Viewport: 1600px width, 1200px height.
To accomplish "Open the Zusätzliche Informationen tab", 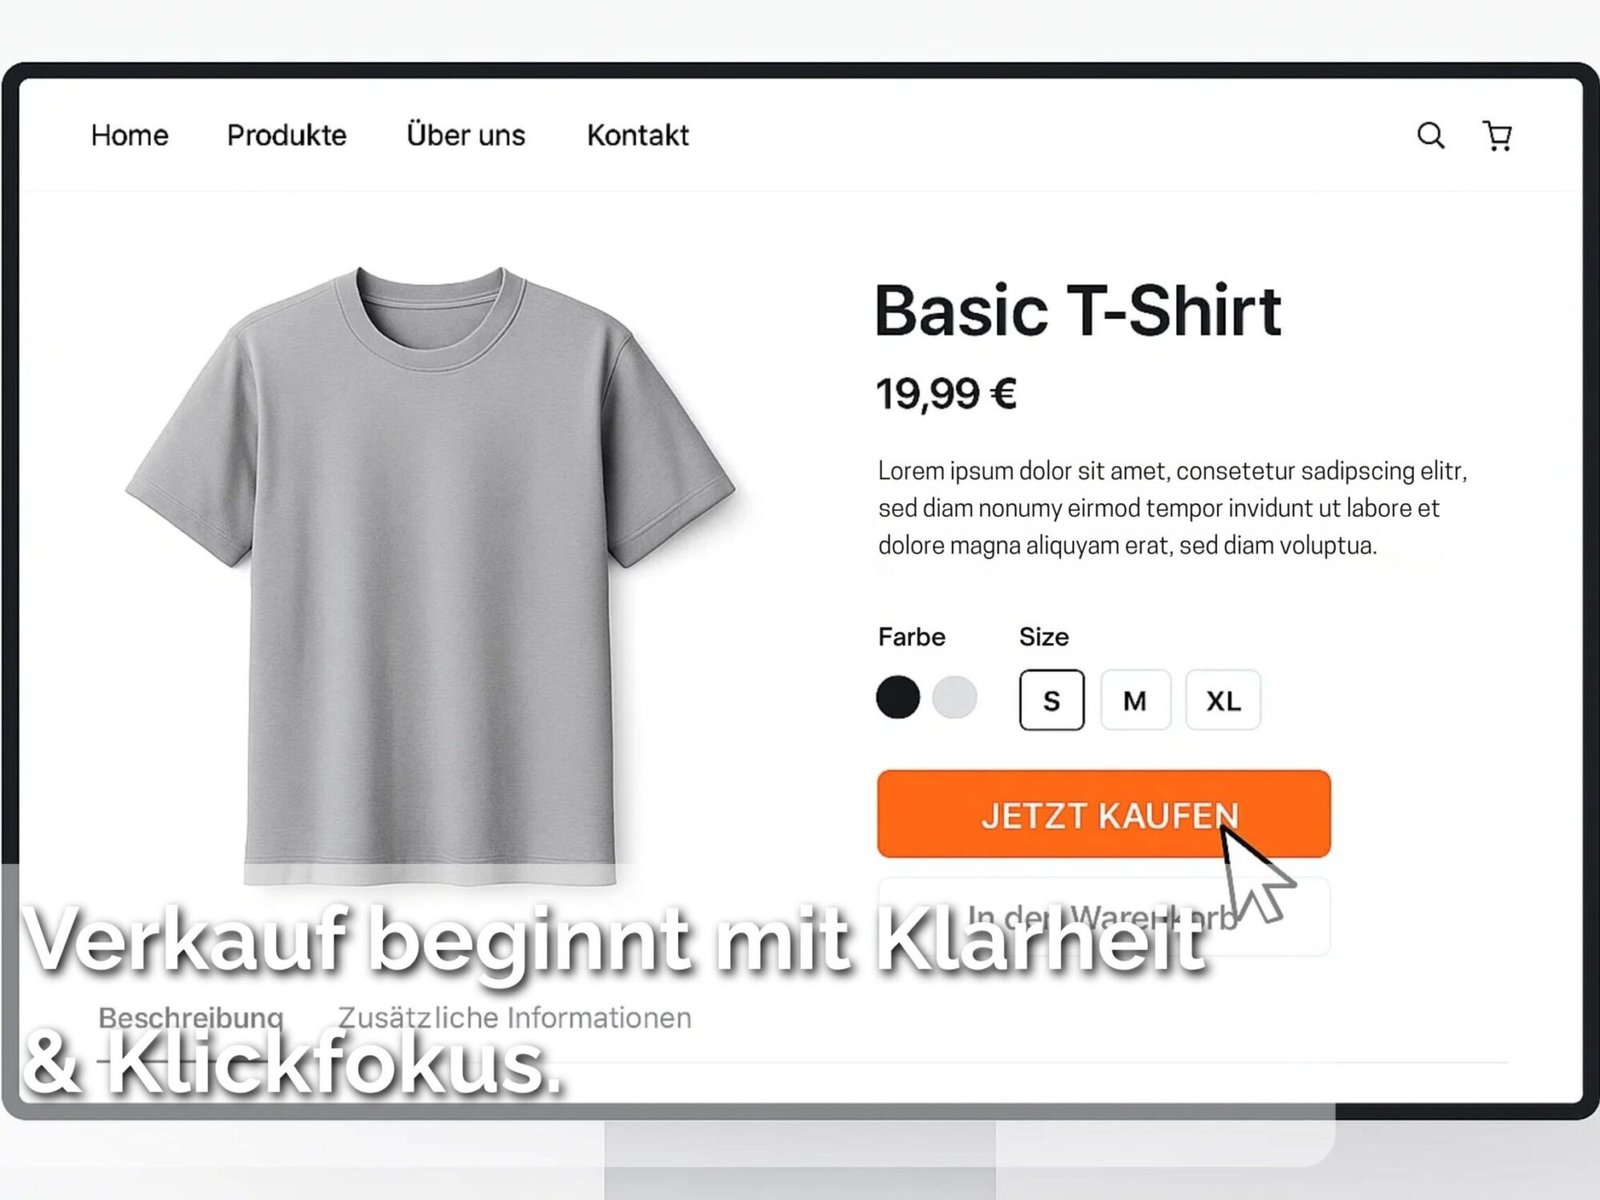I will [515, 1018].
